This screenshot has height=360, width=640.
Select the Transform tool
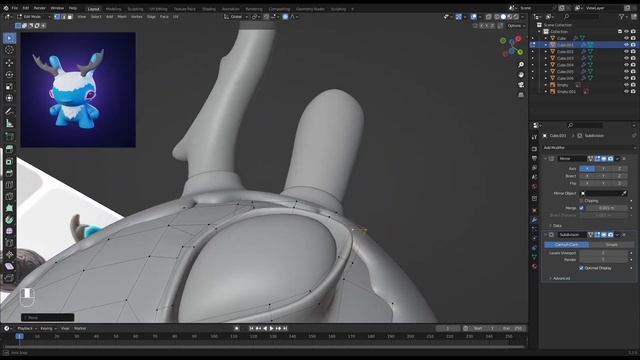(x=9, y=98)
